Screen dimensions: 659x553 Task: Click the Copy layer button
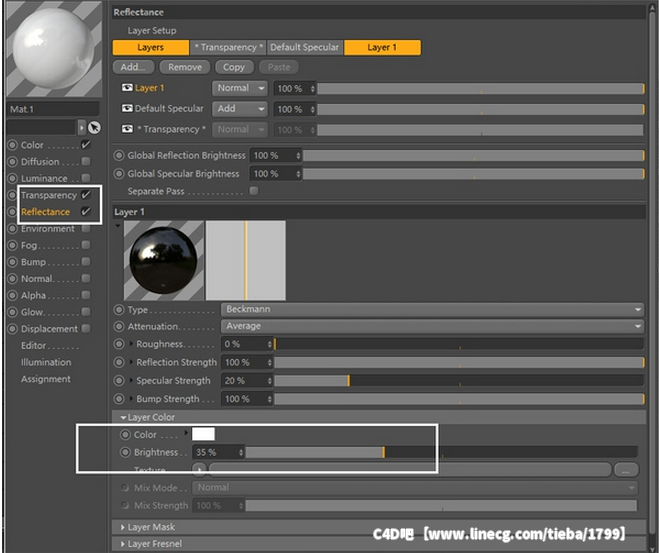pyautogui.click(x=234, y=67)
